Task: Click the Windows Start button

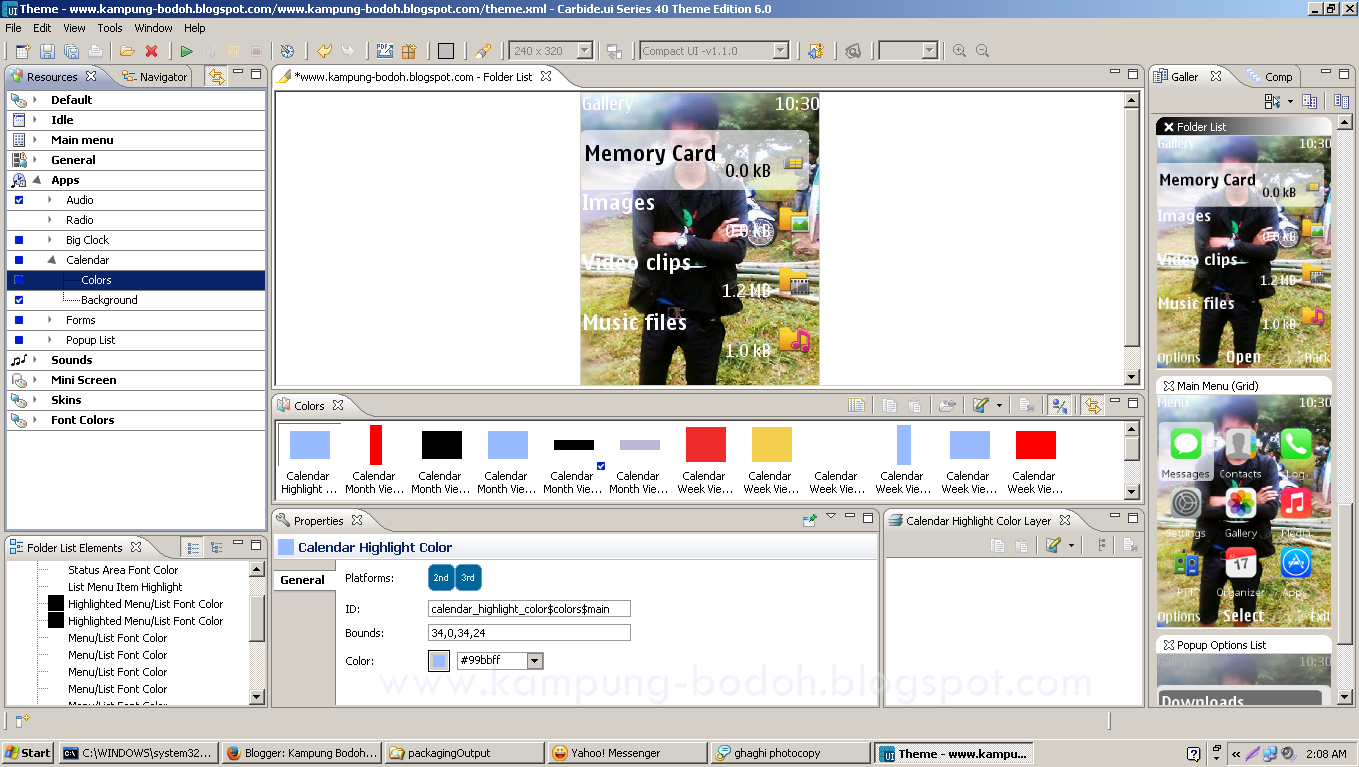Action: click(x=28, y=753)
